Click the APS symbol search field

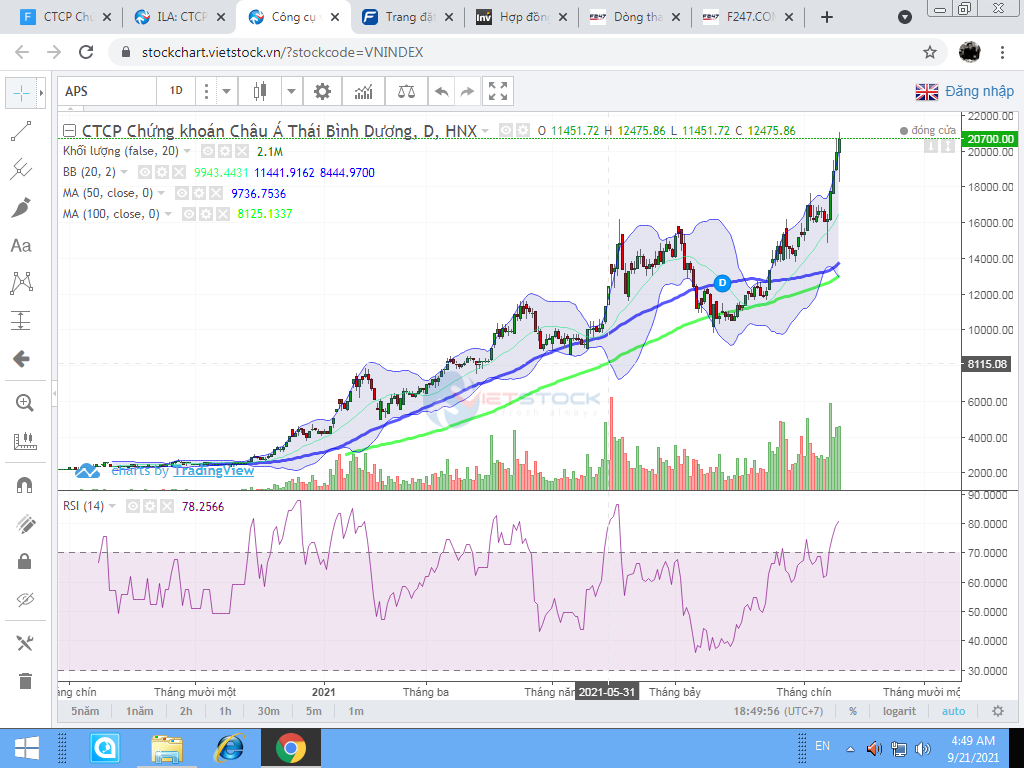106,91
